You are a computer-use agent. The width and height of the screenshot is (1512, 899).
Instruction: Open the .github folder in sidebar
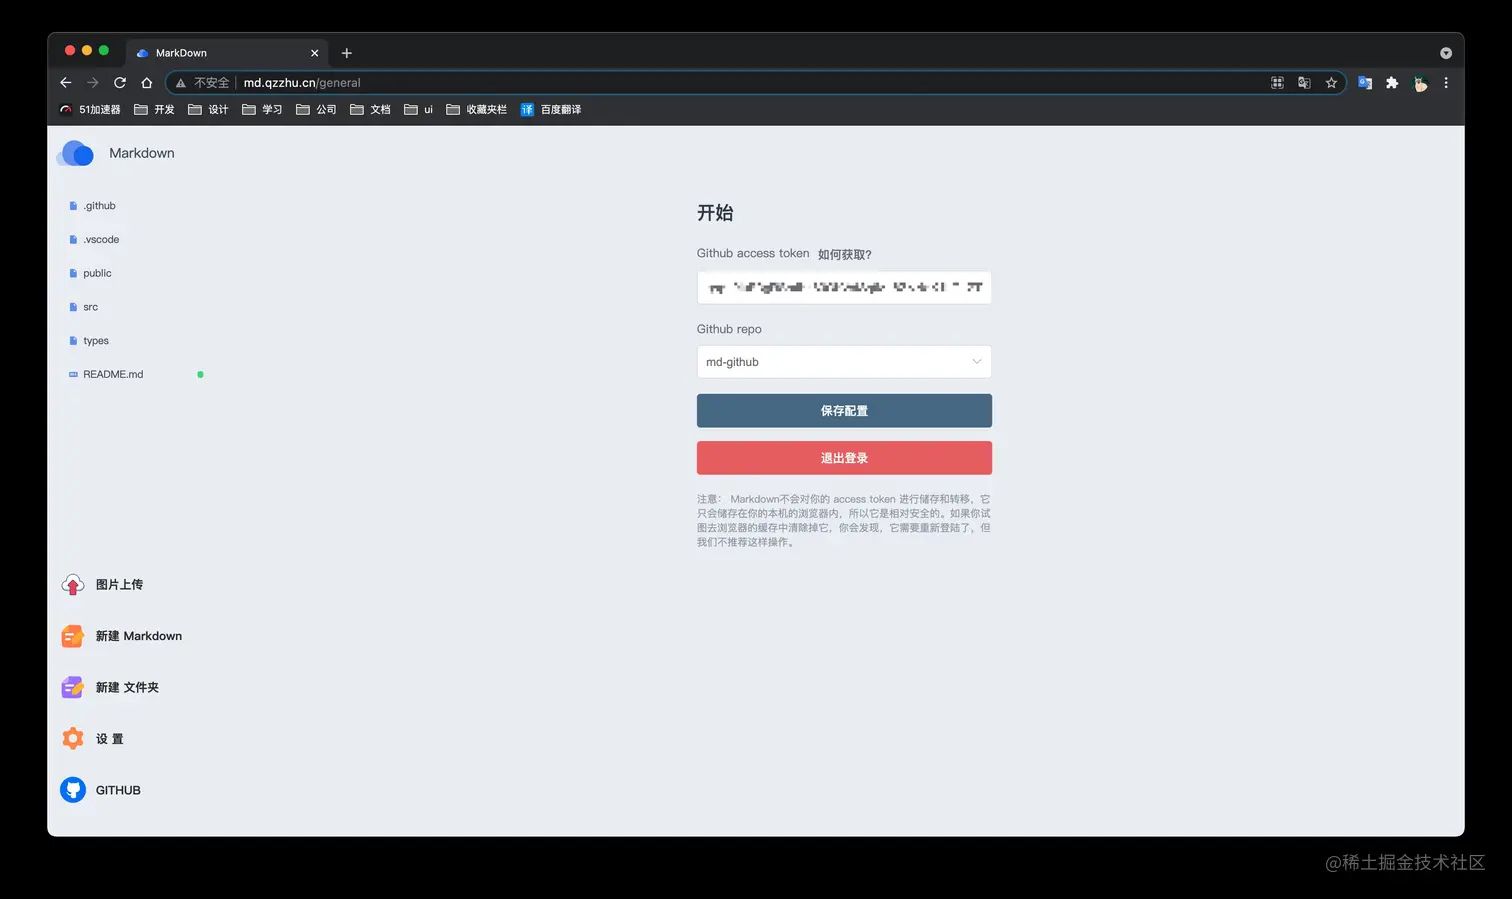pos(99,206)
